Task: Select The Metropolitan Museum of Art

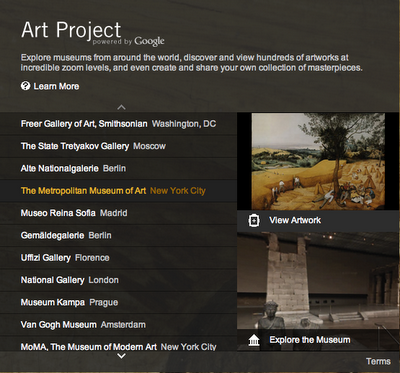Action: [118, 191]
